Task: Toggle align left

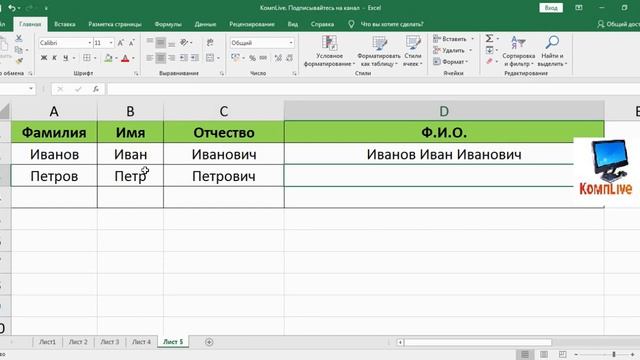Action: point(150,58)
